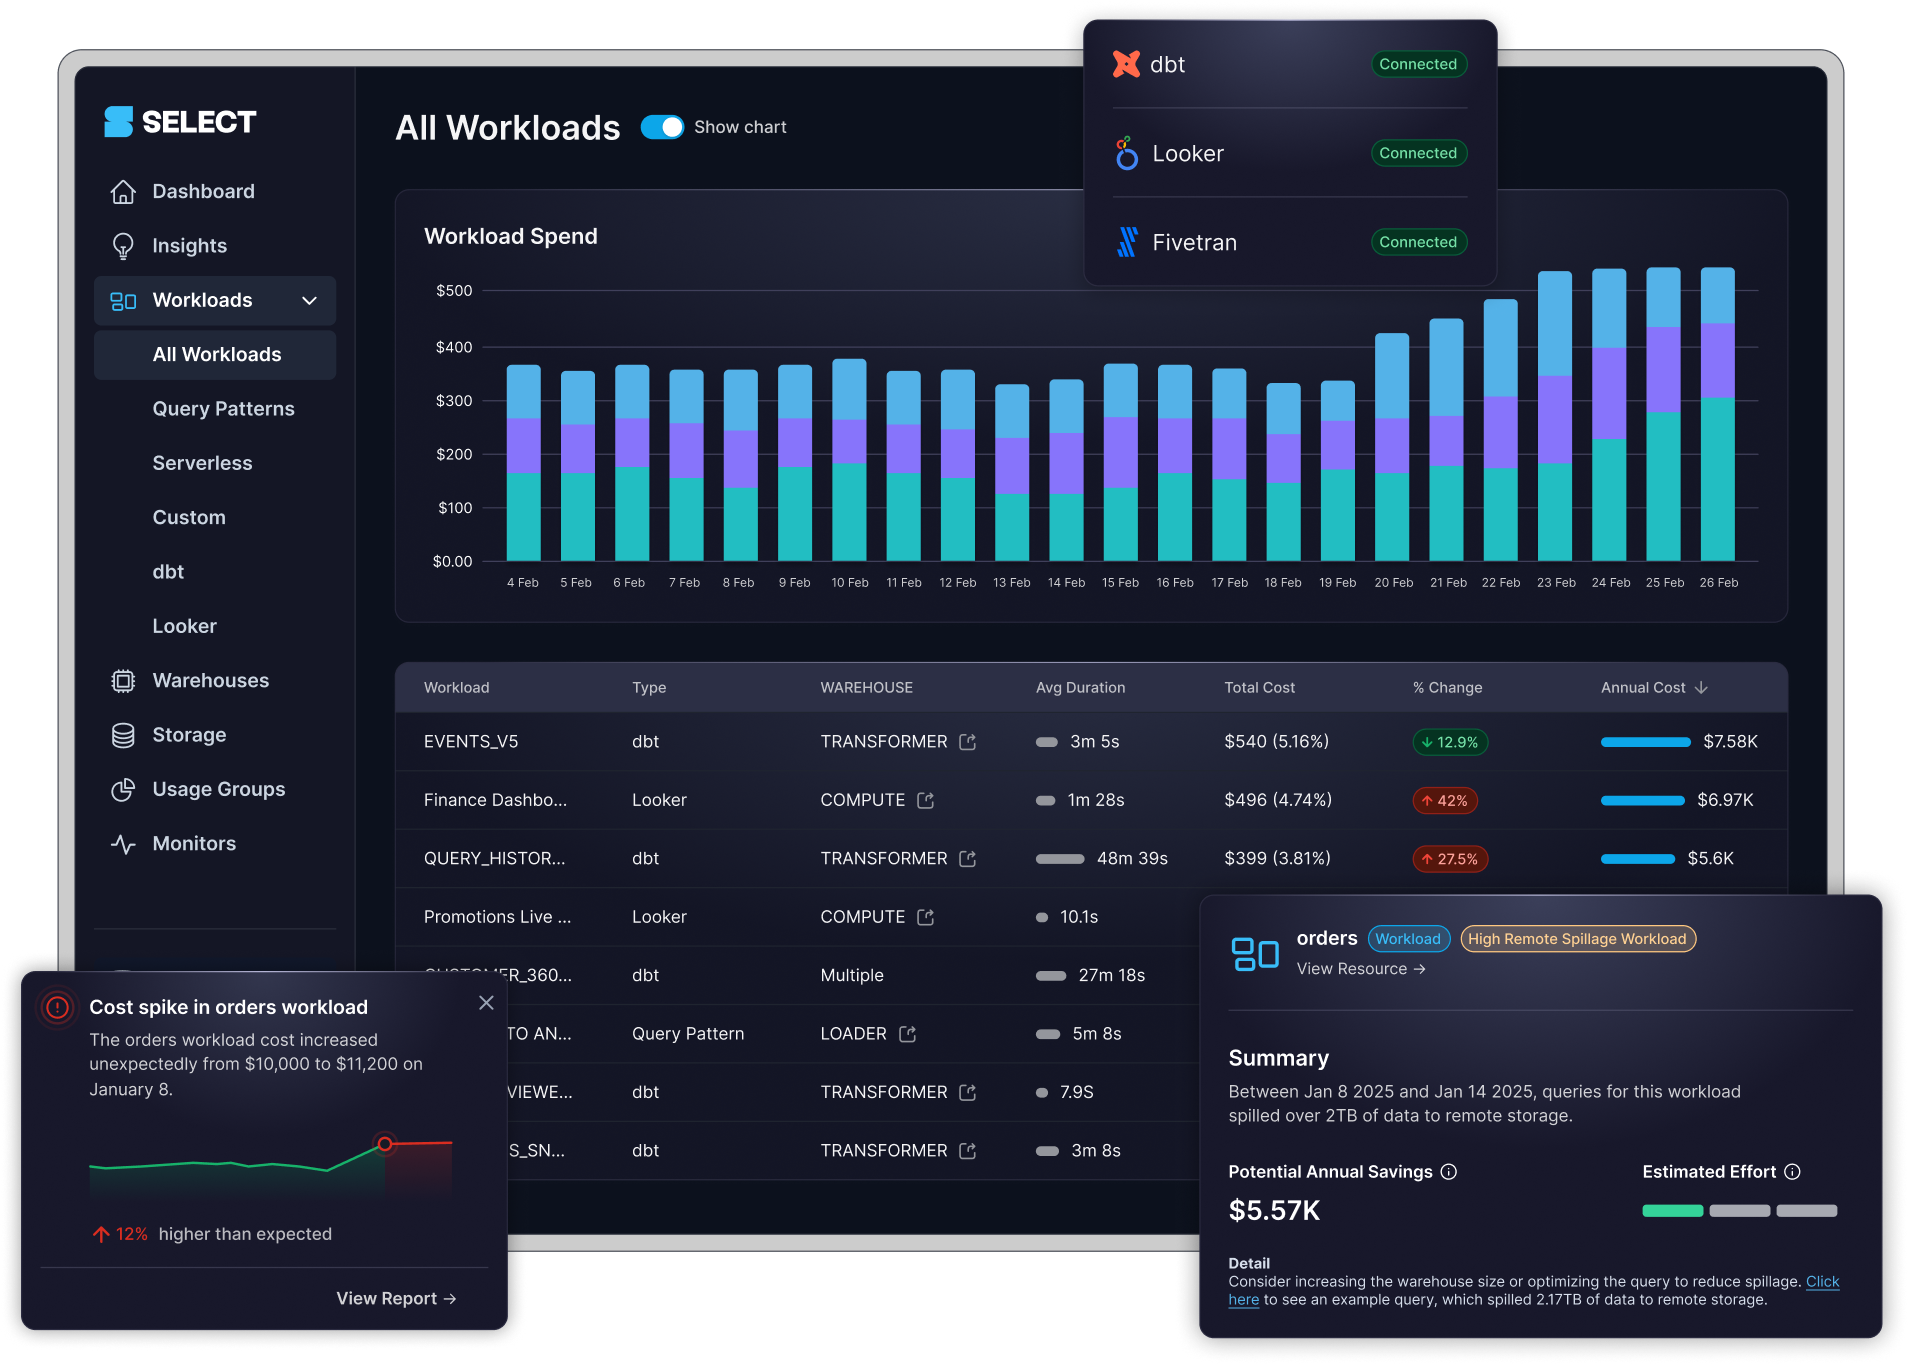The image size is (1910, 1366).
Task: Click the Insights lightbulb icon
Action: (x=123, y=246)
